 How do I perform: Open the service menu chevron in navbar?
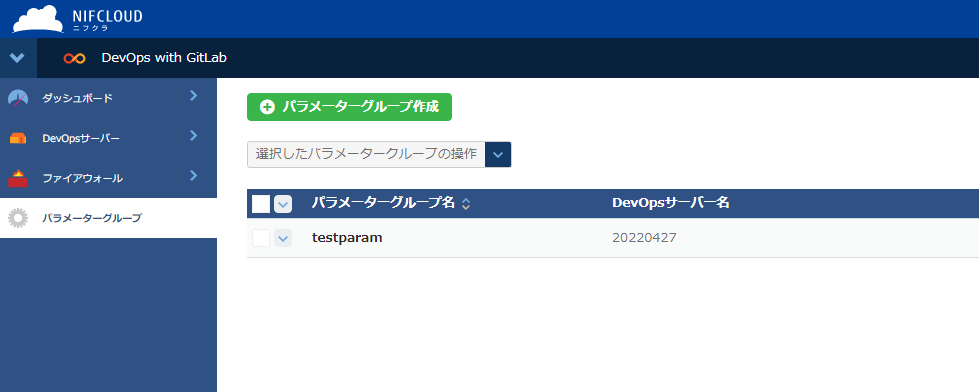coord(17,58)
